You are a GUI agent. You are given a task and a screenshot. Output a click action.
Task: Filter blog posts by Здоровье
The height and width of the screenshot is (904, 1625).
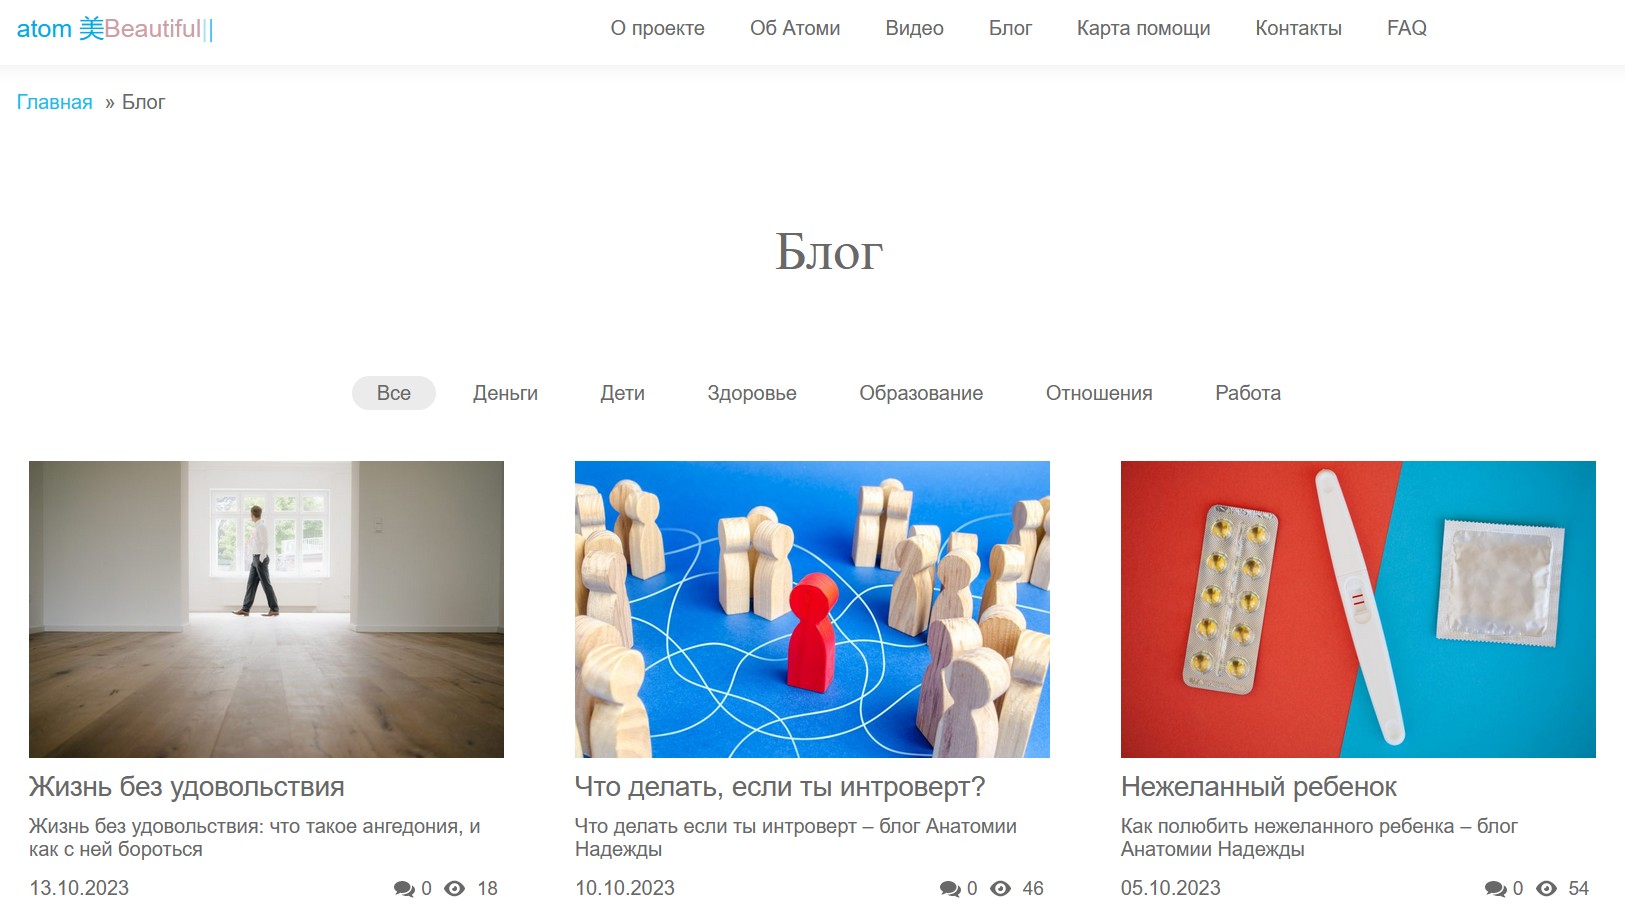[752, 393]
